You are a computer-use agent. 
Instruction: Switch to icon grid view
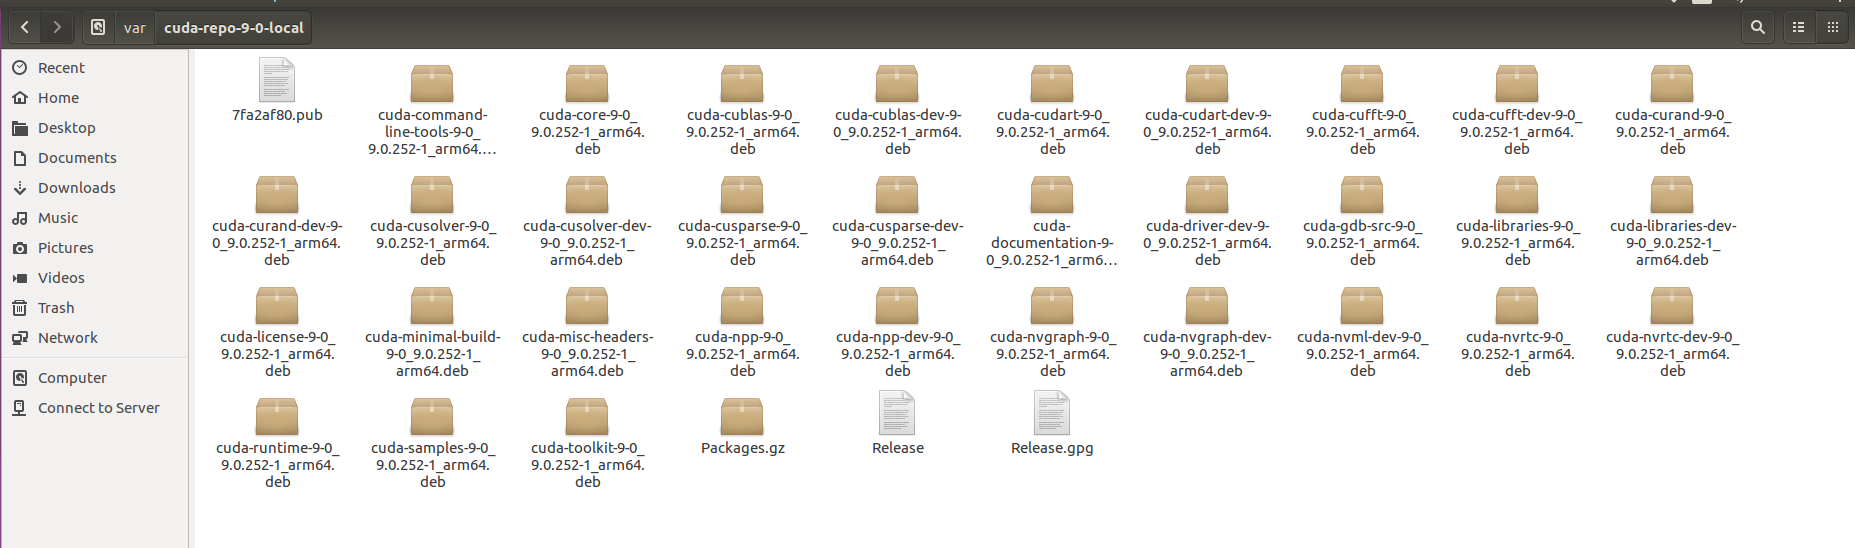pos(1832,27)
